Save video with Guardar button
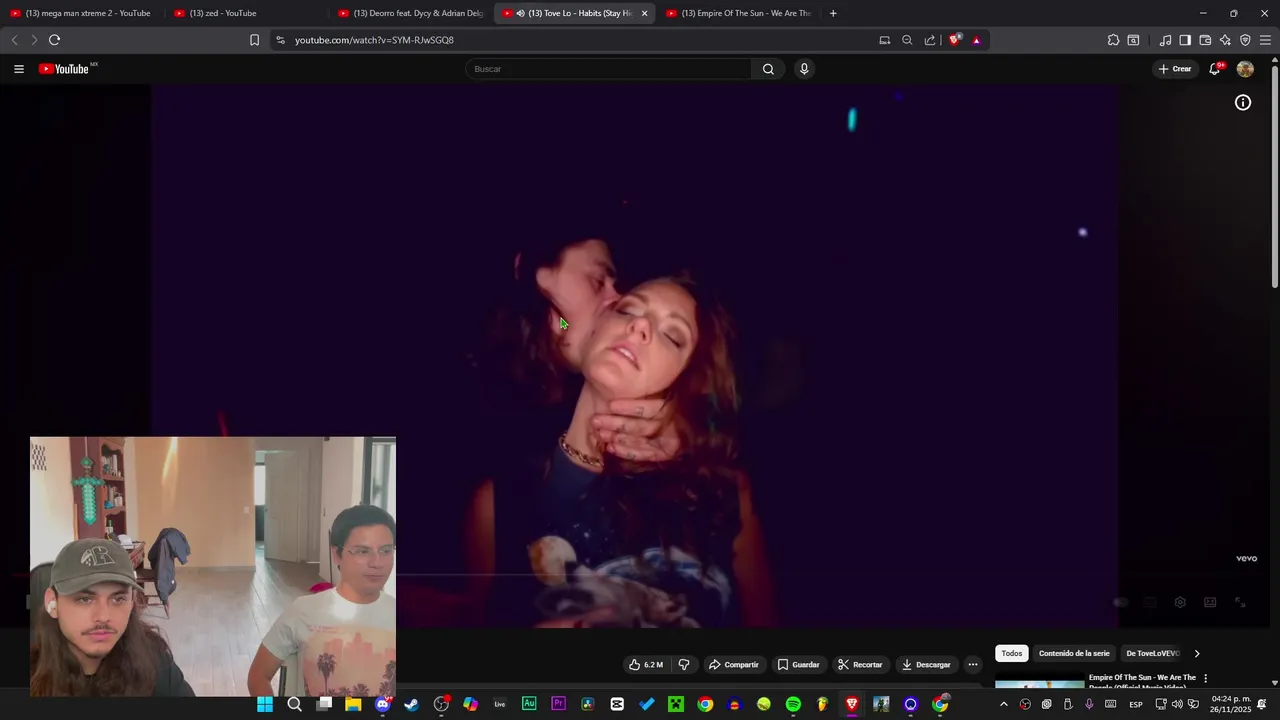 pyautogui.click(x=798, y=665)
